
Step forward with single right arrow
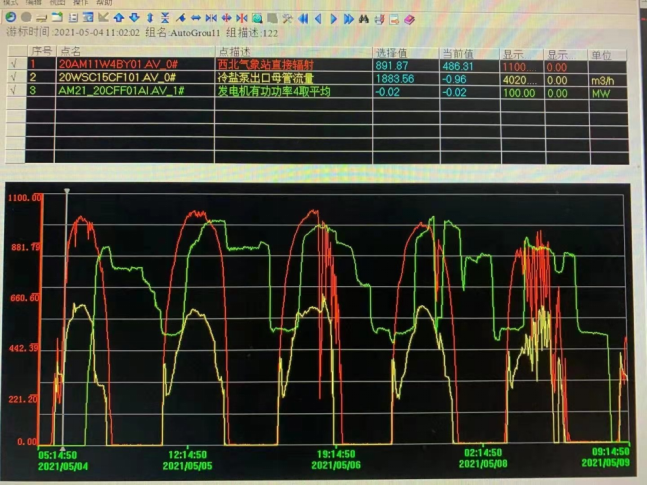333,19
